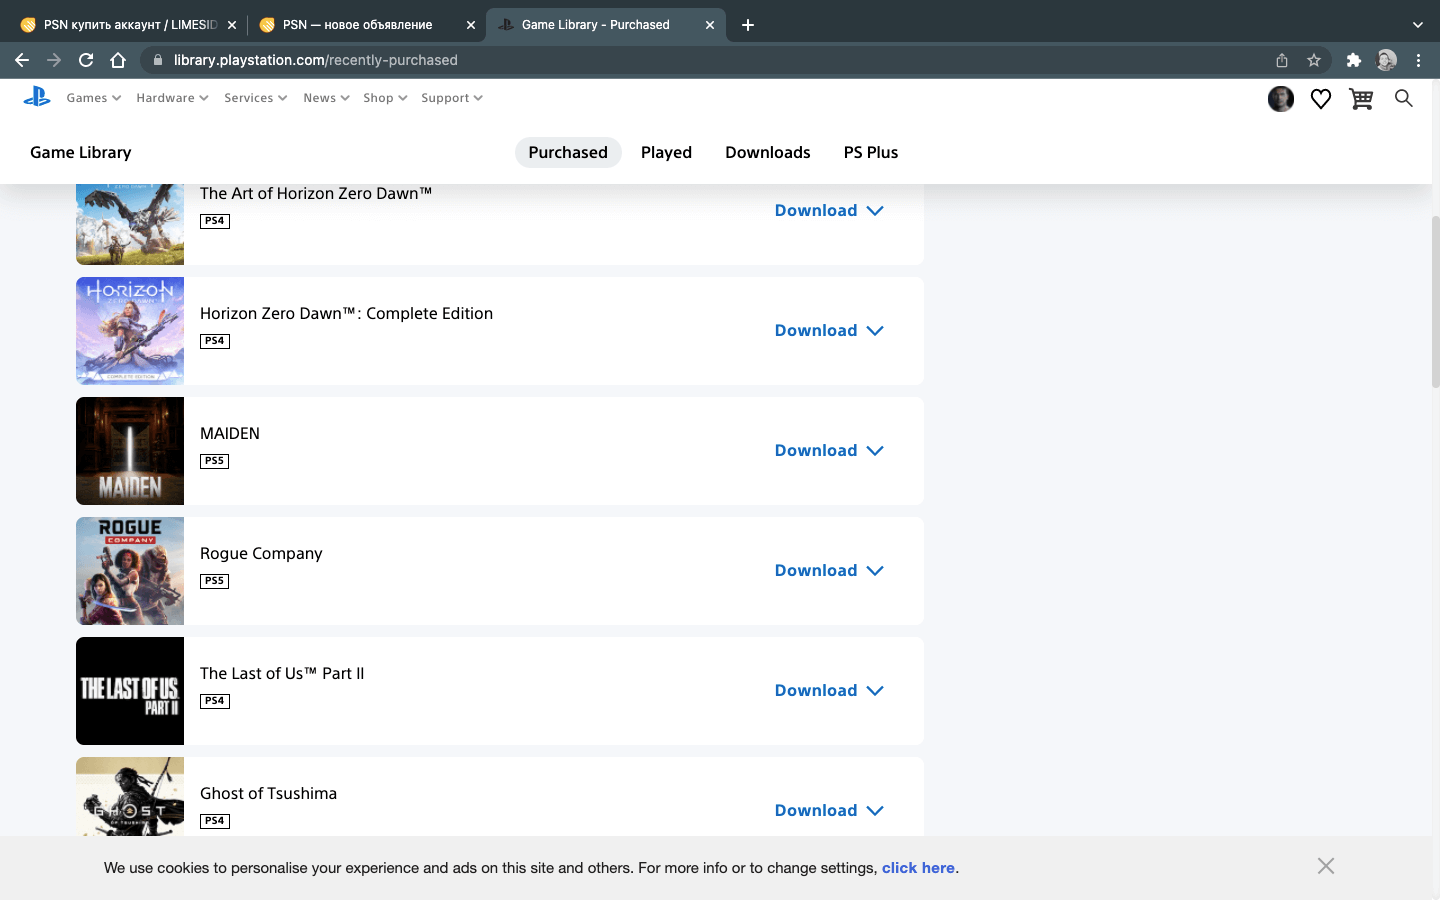Open the shopping cart icon

pos(1360,99)
